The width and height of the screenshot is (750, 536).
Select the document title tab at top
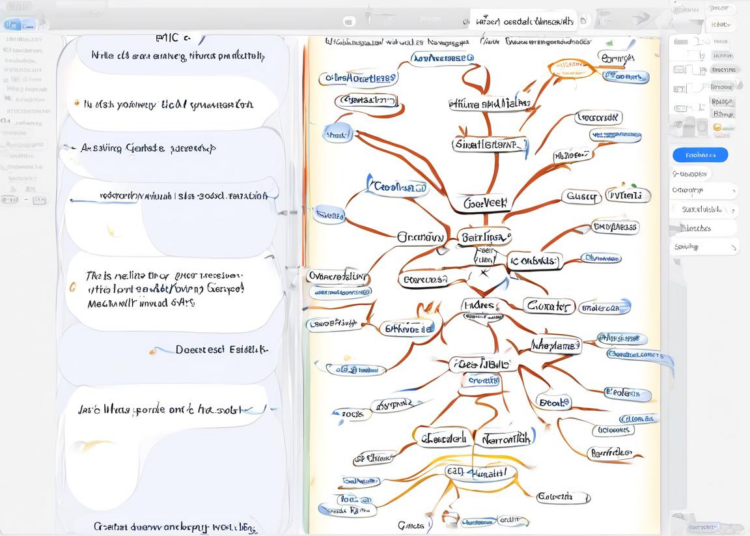tap(524, 20)
